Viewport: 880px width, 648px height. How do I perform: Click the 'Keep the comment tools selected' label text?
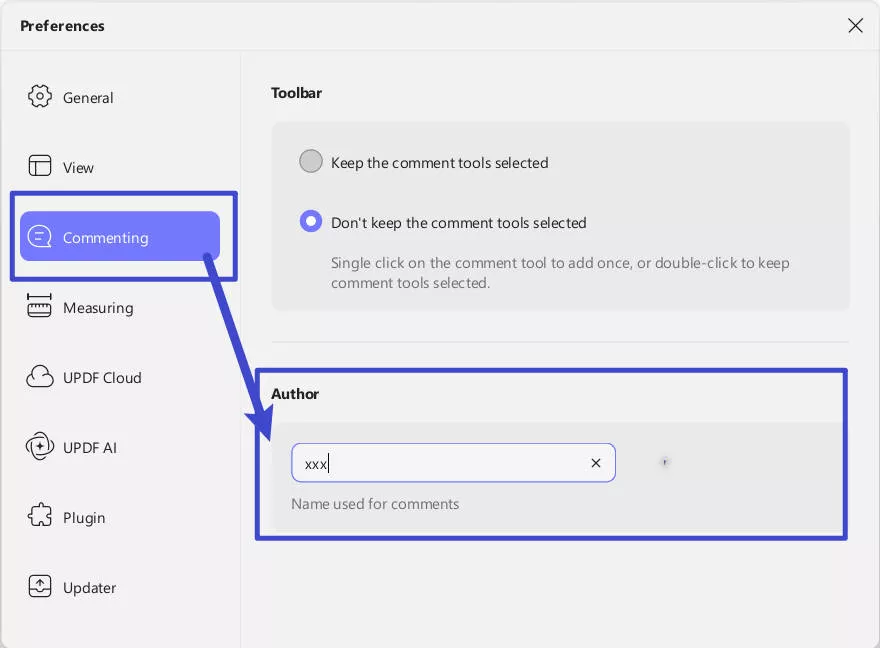(x=439, y=163)
